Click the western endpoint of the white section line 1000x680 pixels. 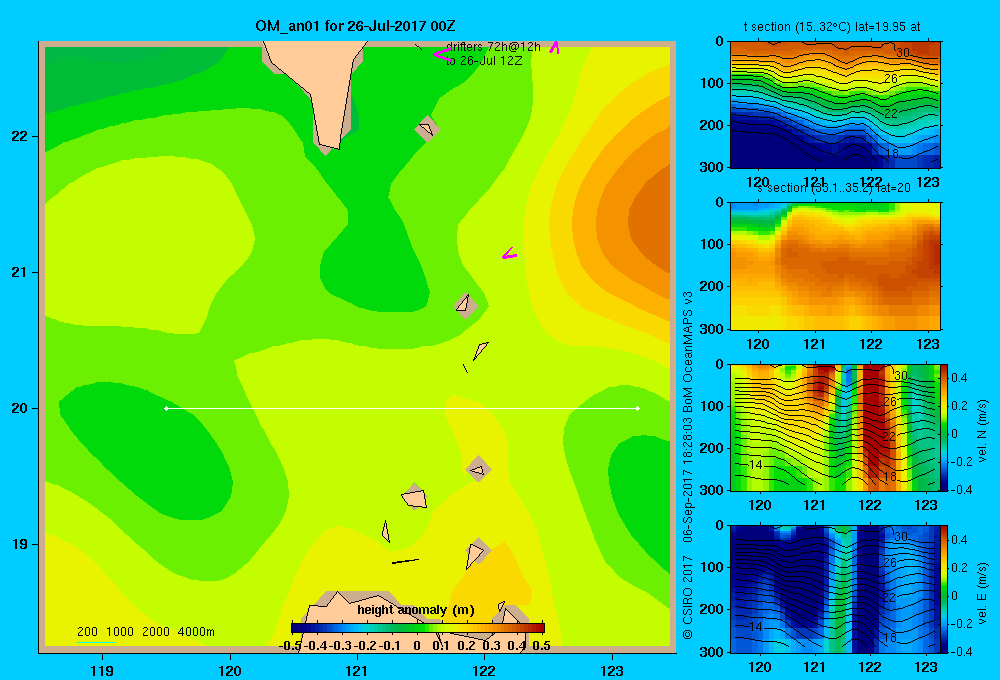(166, 408)
